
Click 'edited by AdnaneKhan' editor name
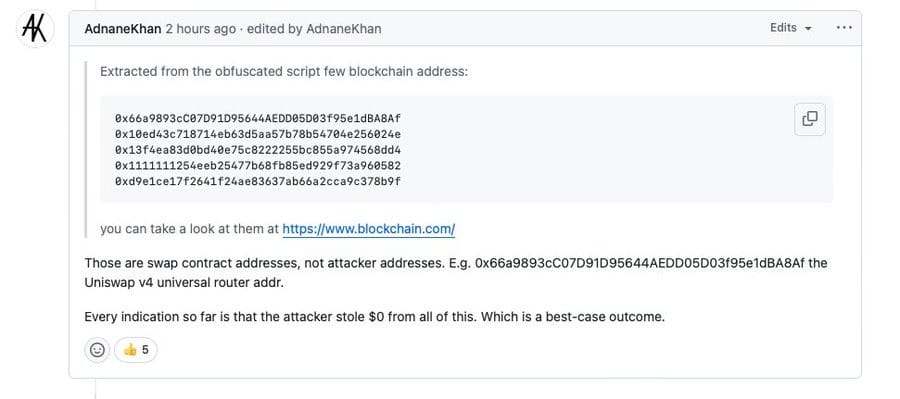(x=344, y=29)
